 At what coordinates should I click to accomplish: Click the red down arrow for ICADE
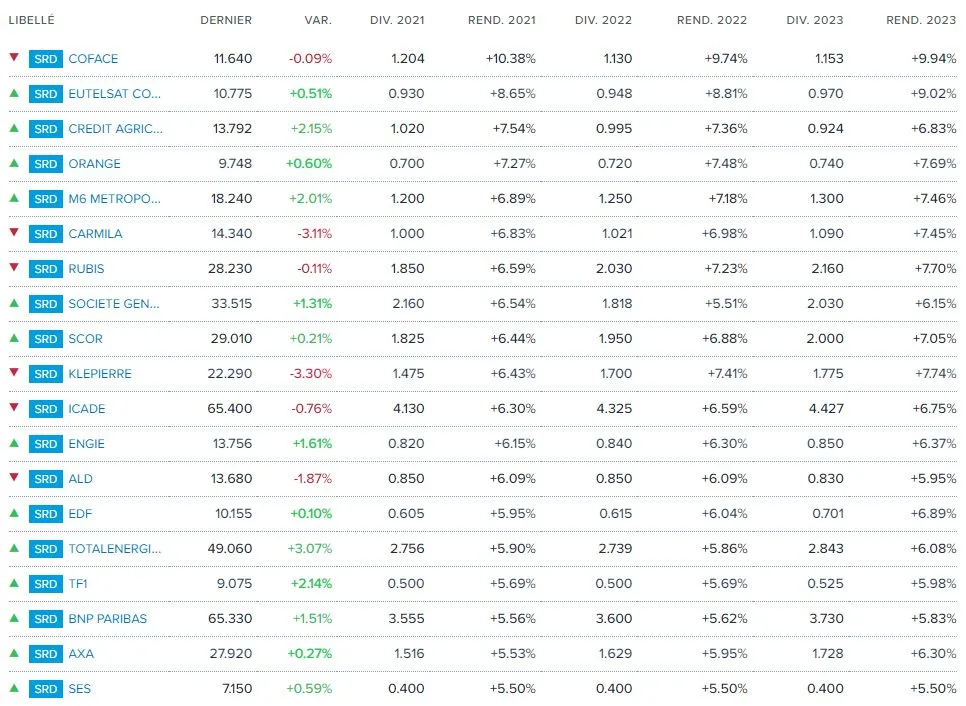click(x=14, y=408)
